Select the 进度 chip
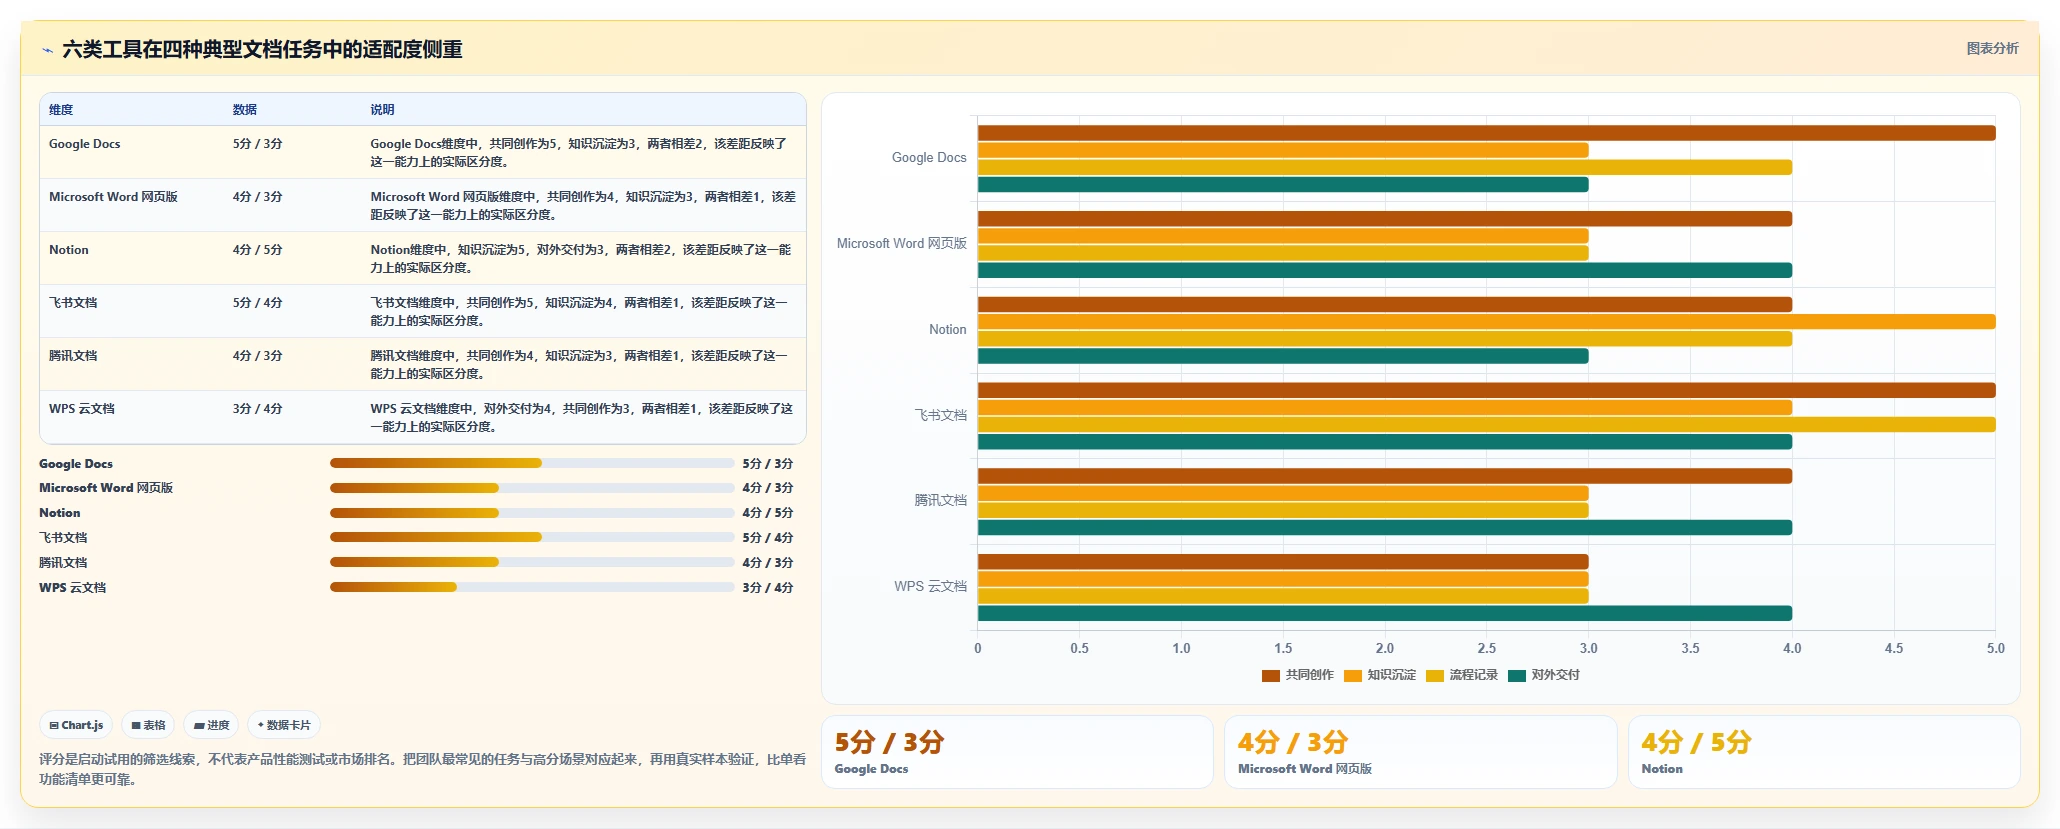The width and height of the screenshot is (2060, 829). coord(211,725)
